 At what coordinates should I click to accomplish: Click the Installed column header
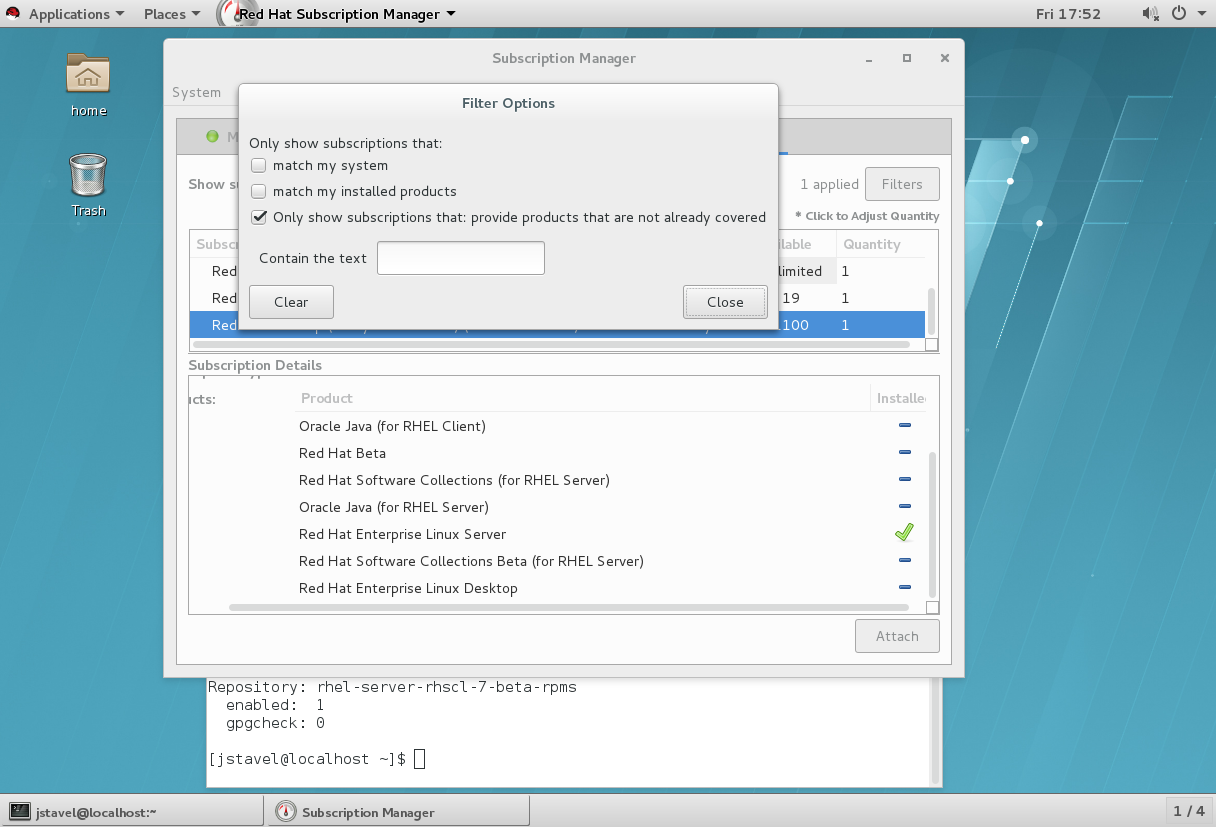[899, 398]
